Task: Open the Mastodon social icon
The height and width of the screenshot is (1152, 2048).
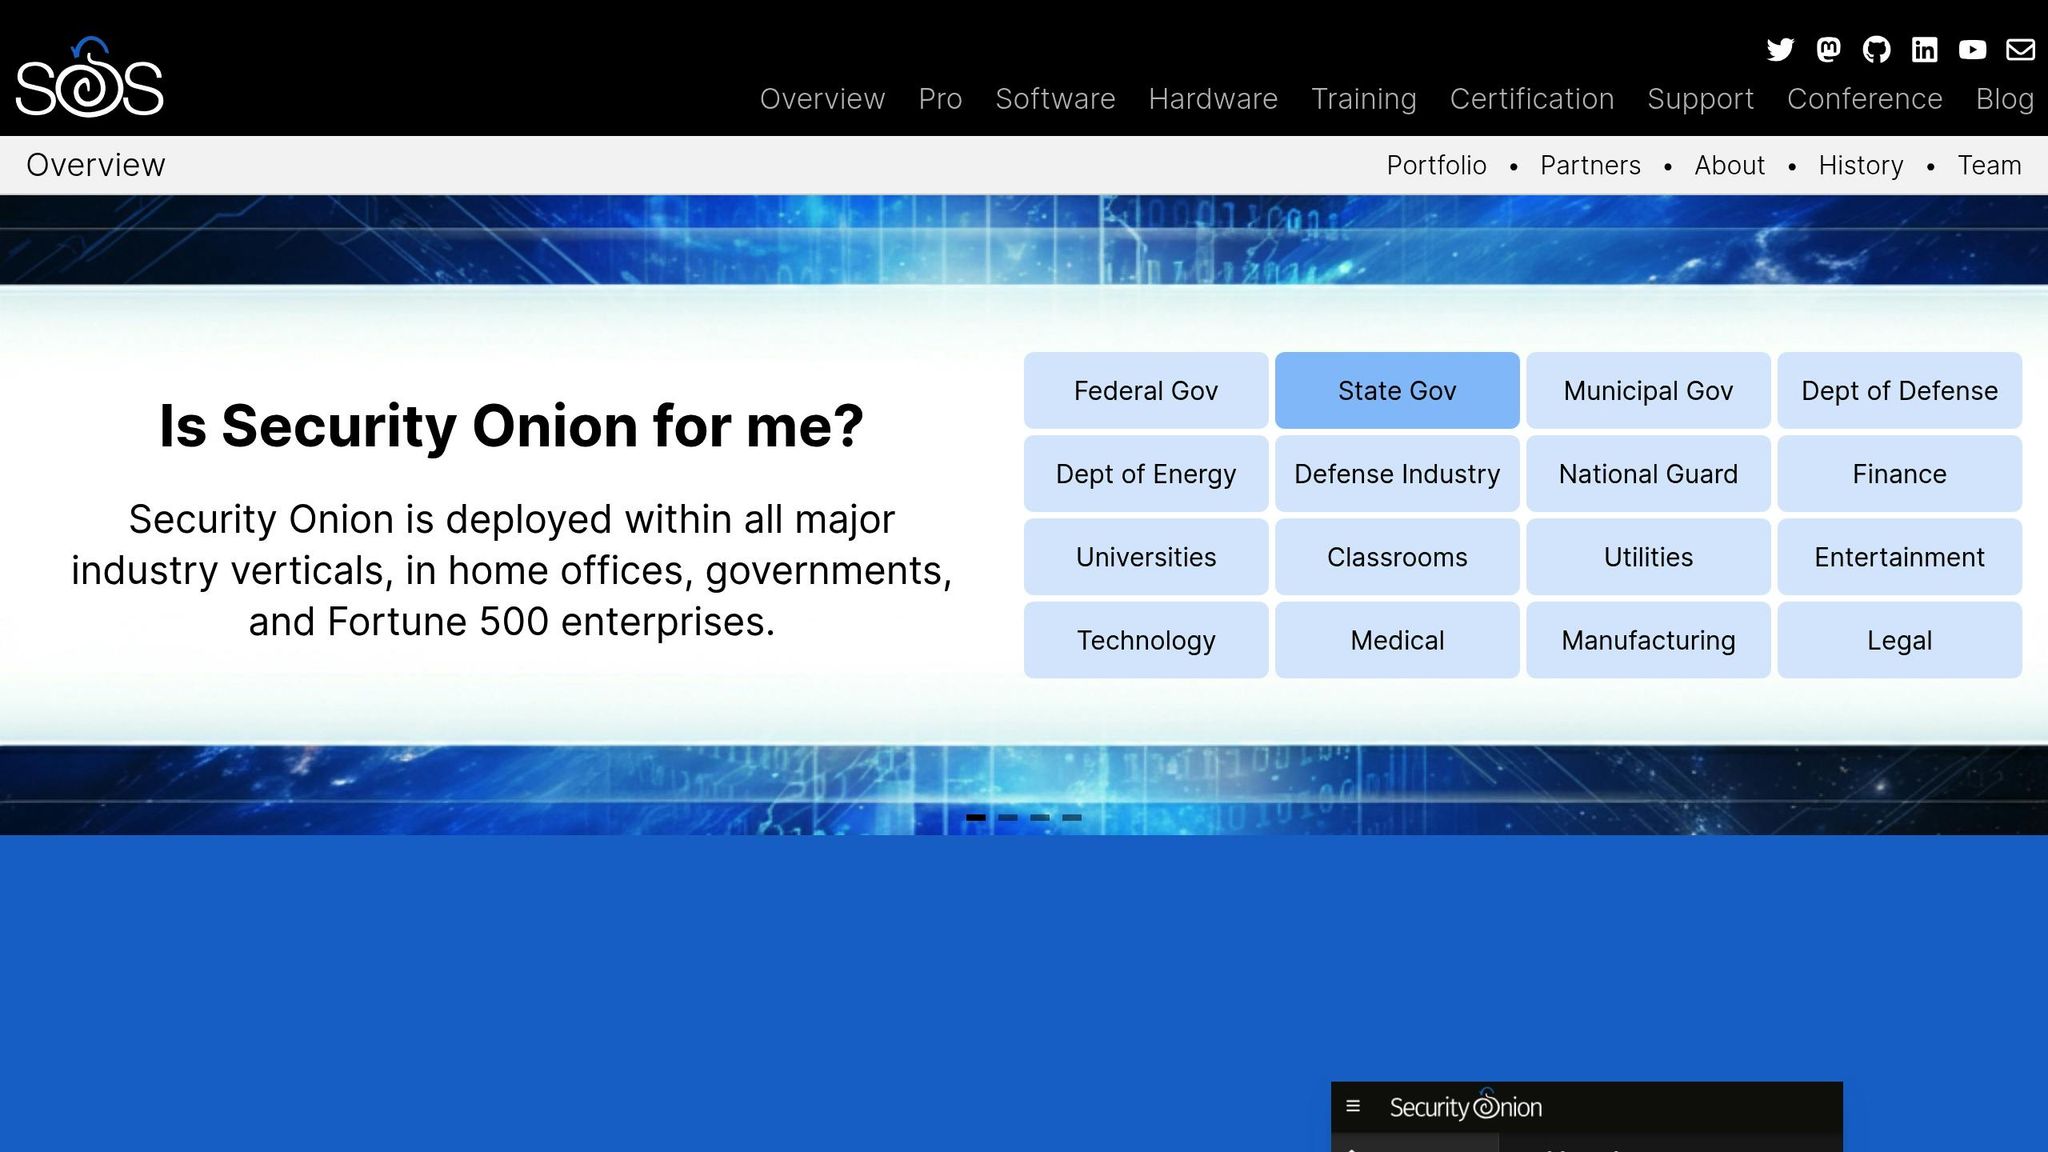Action: pos(1828,50)
